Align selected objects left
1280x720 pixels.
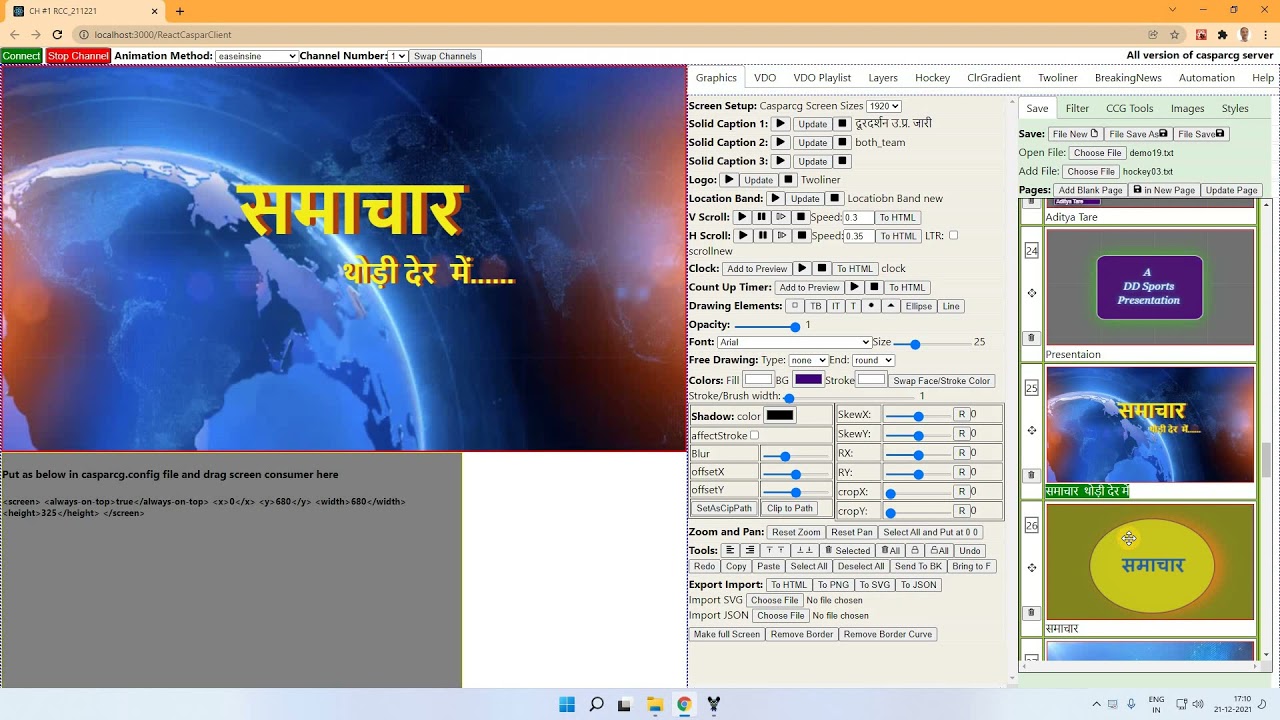[x=730, y=550]
